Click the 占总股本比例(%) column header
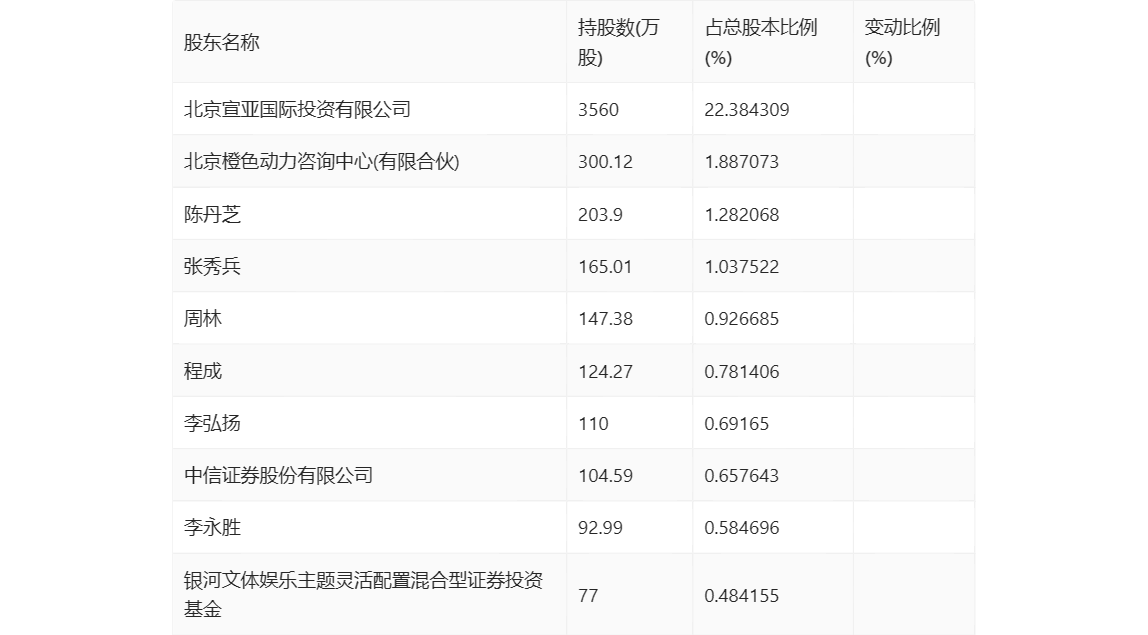Screen dimensions: 1148x635 point(761,42)
